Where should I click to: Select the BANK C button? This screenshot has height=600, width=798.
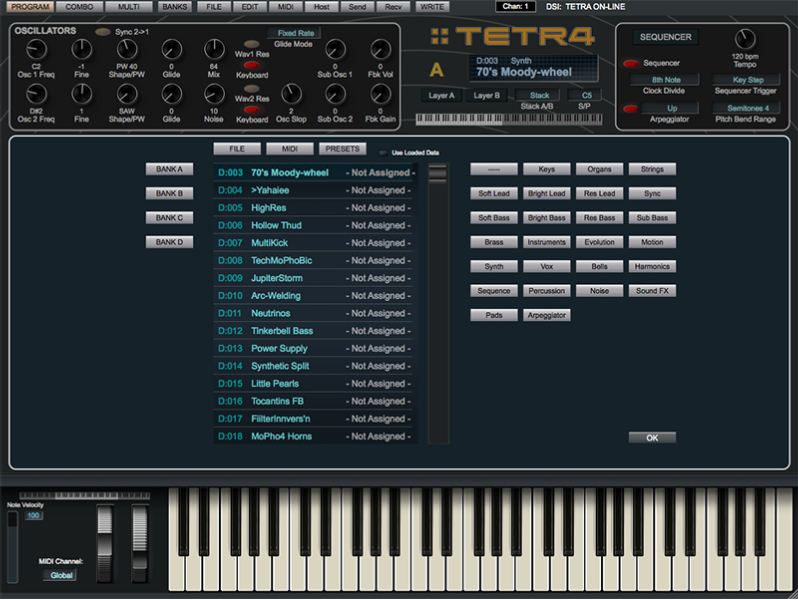pyautogui.click(x=169, y=218)
